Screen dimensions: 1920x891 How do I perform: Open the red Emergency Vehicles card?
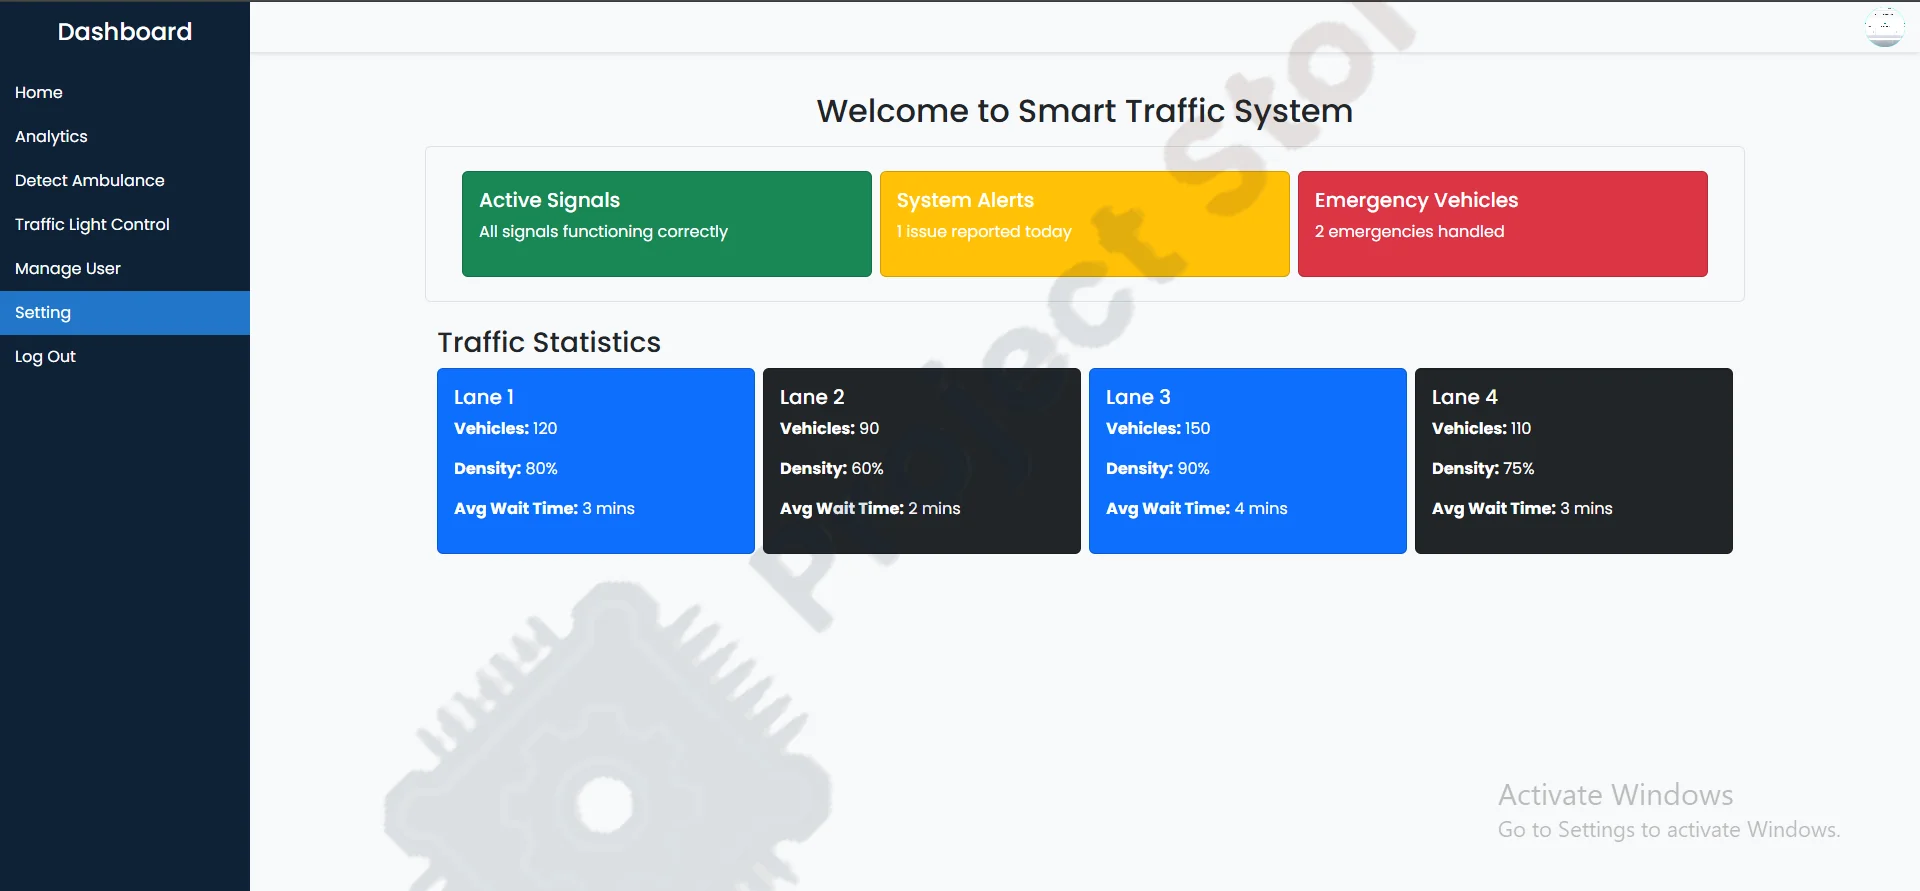(x=1502, y=223)
